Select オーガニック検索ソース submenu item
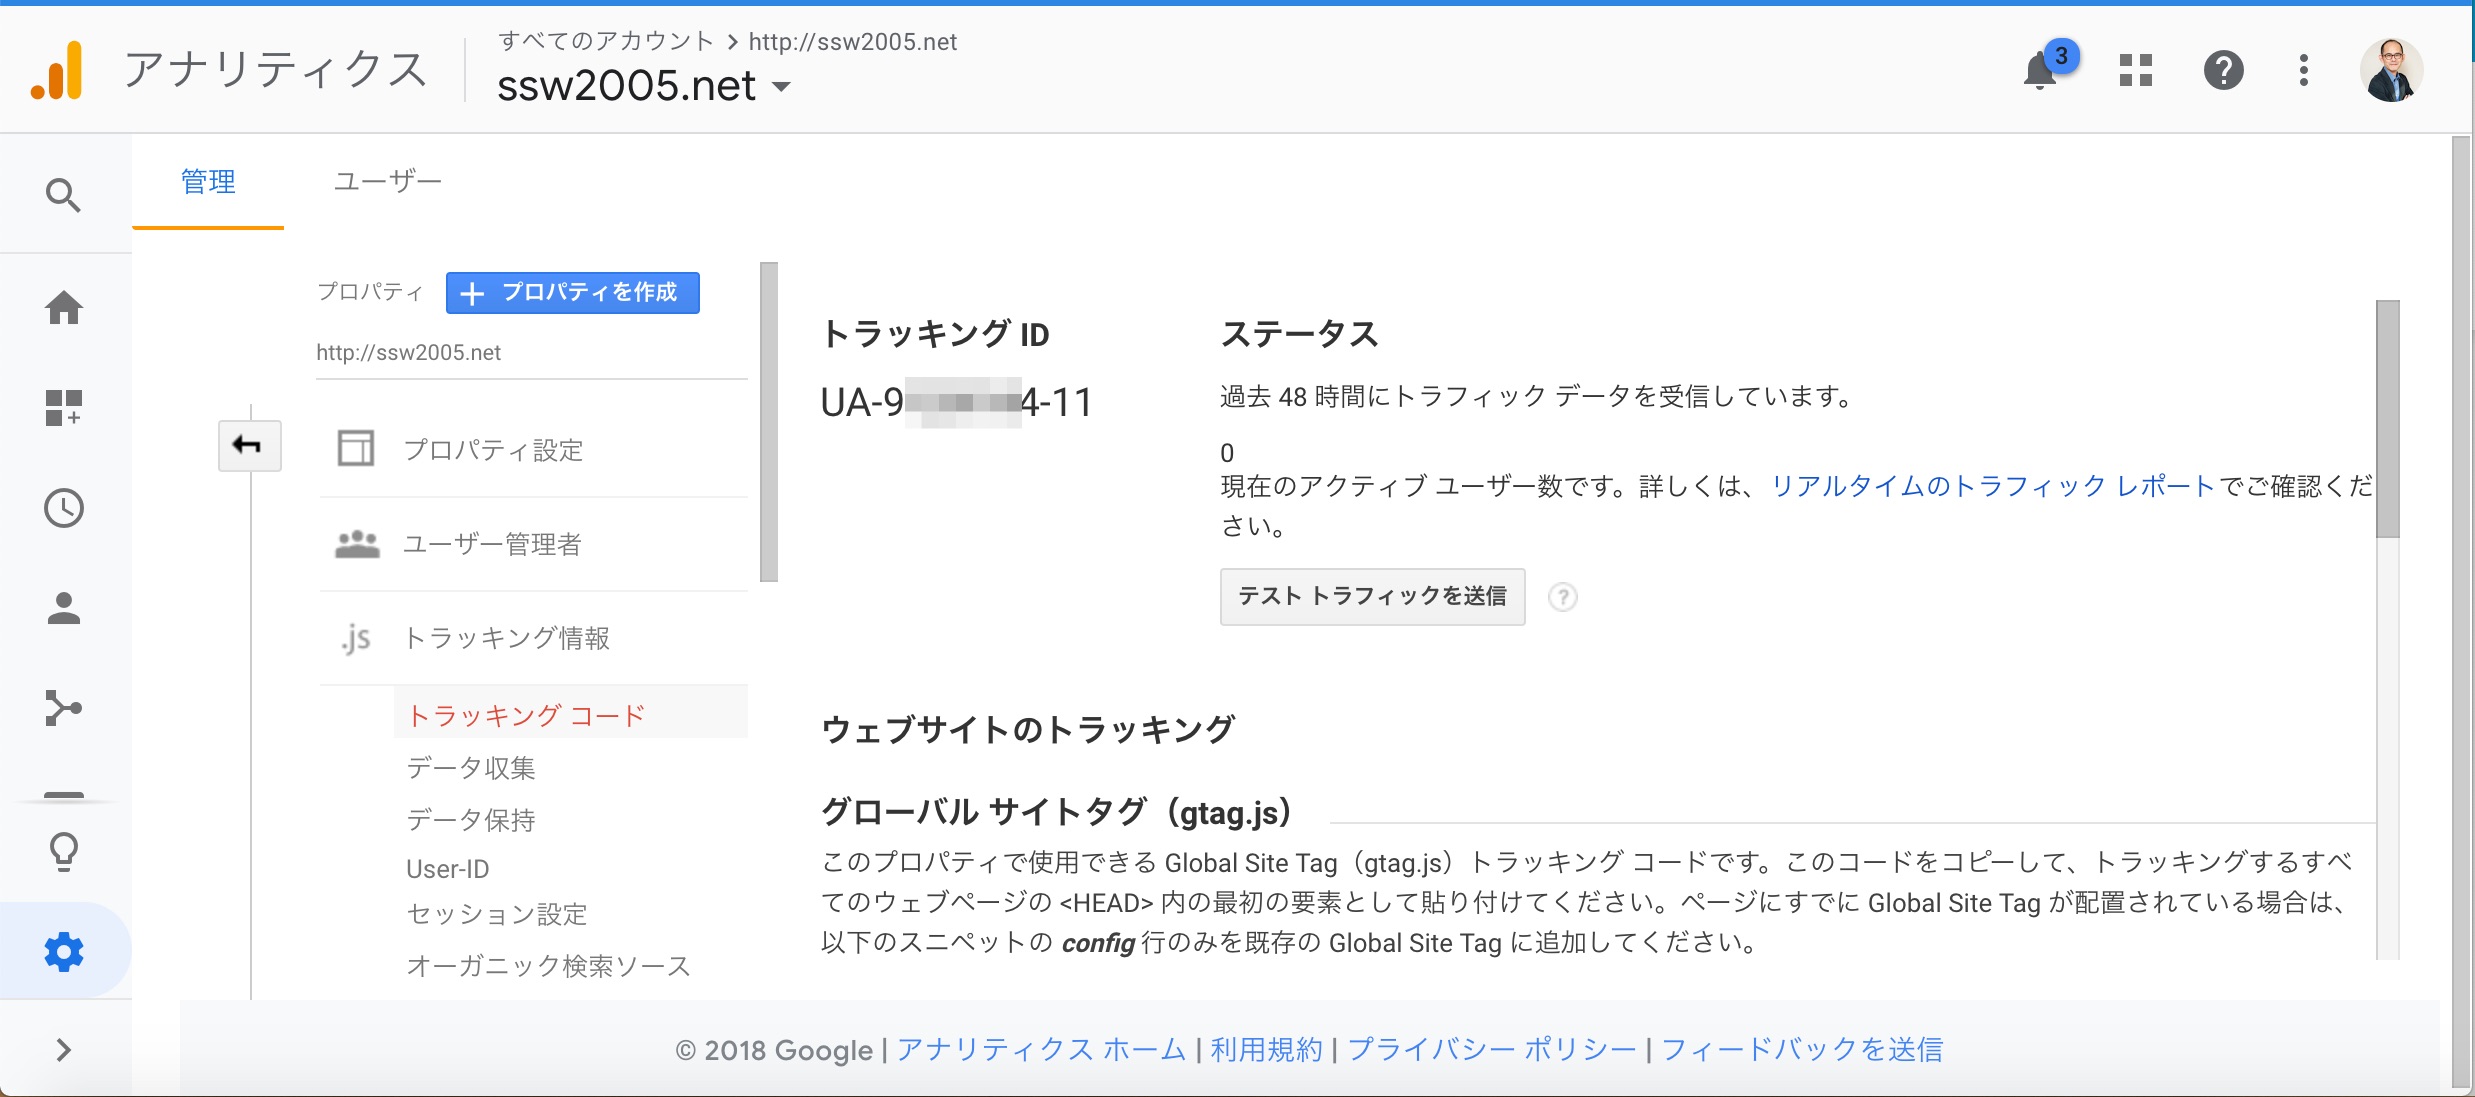The height and width of the screenshot is (1097, 2475). click(x=548, y=966)
